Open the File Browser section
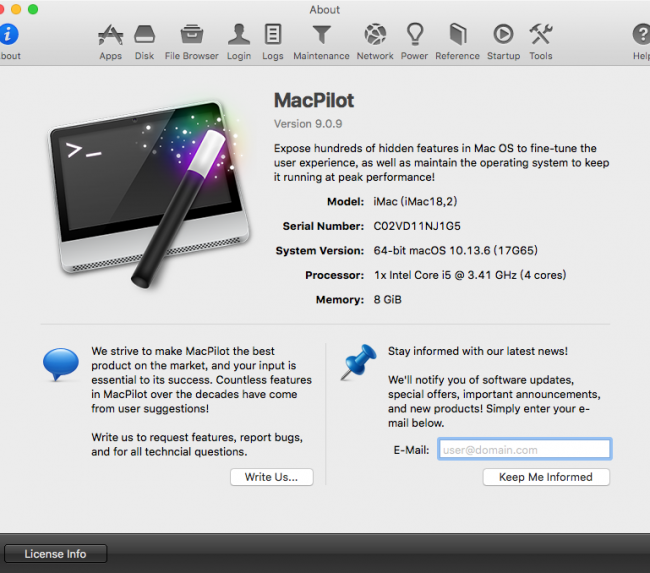Viewport: 650px width, 573px height. pos(192,41)
